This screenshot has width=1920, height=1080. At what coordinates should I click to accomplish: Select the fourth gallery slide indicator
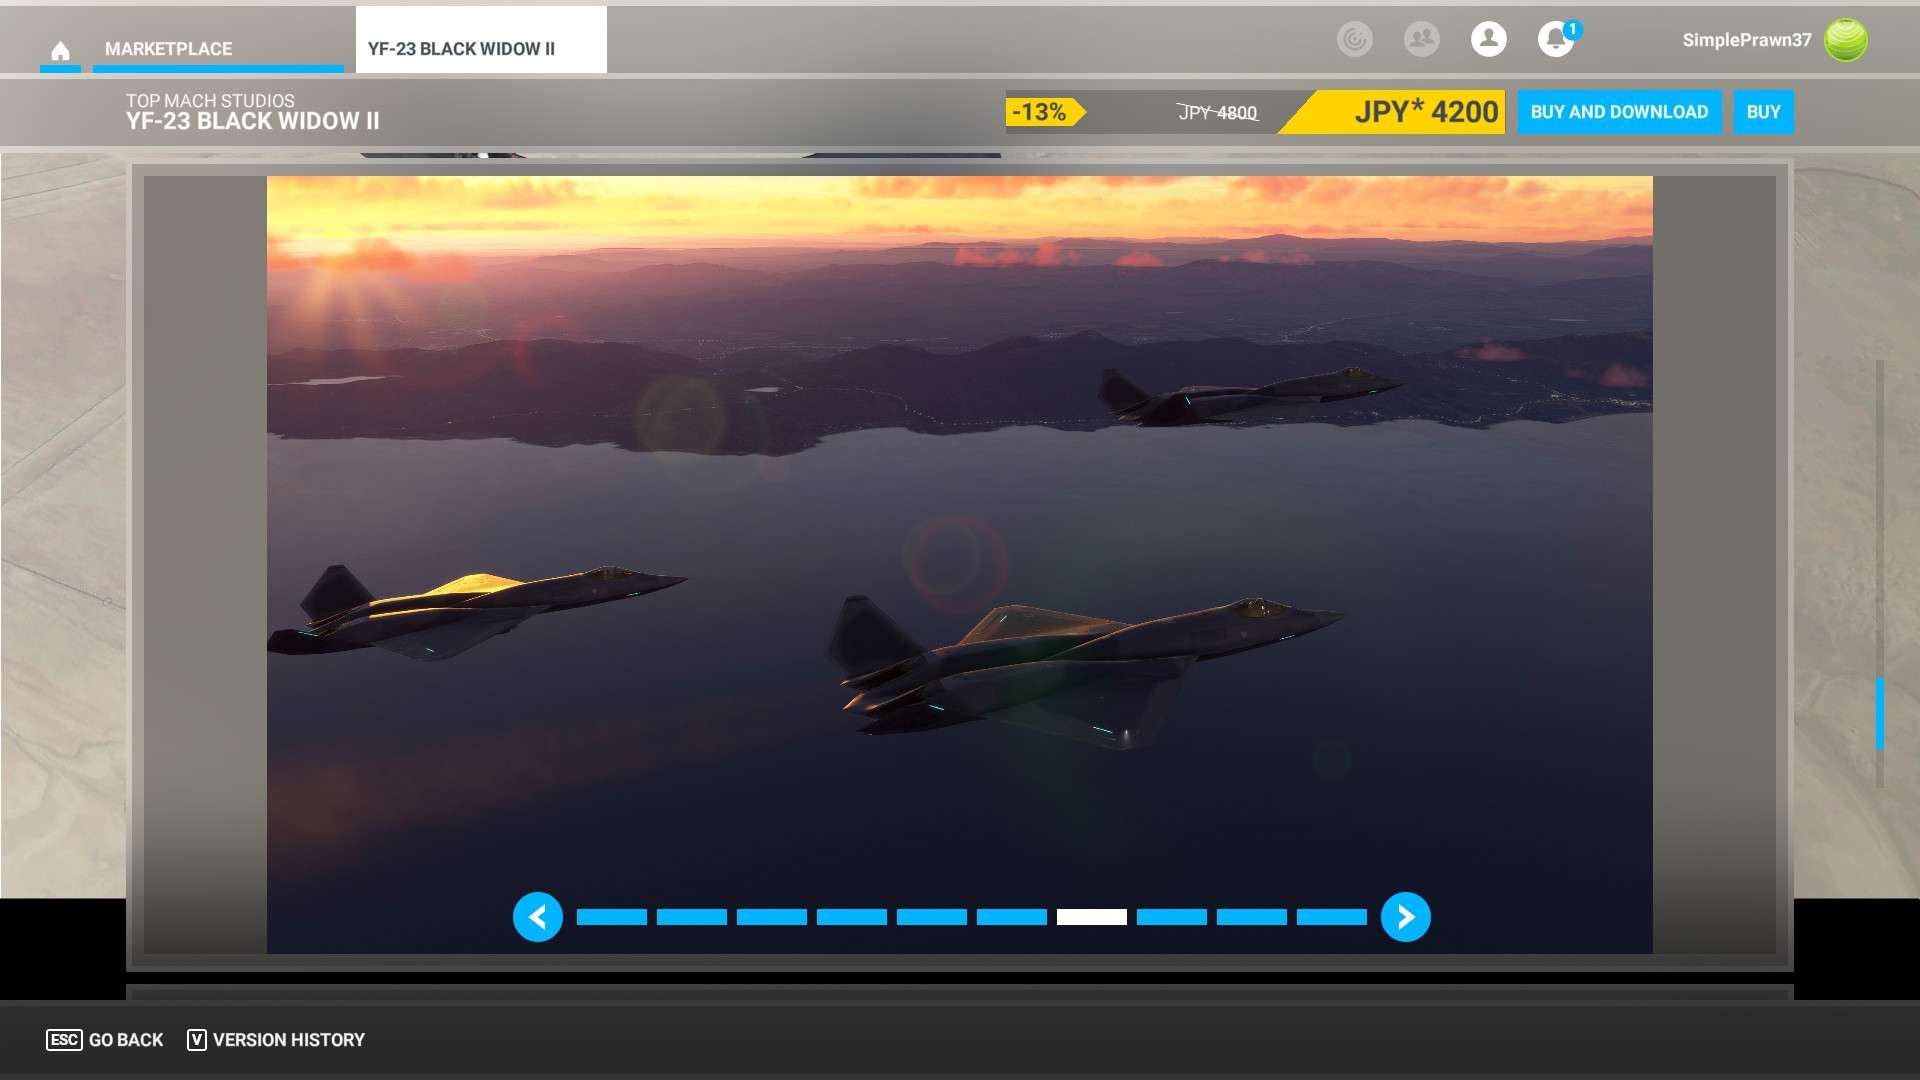[x=852, y=917]
